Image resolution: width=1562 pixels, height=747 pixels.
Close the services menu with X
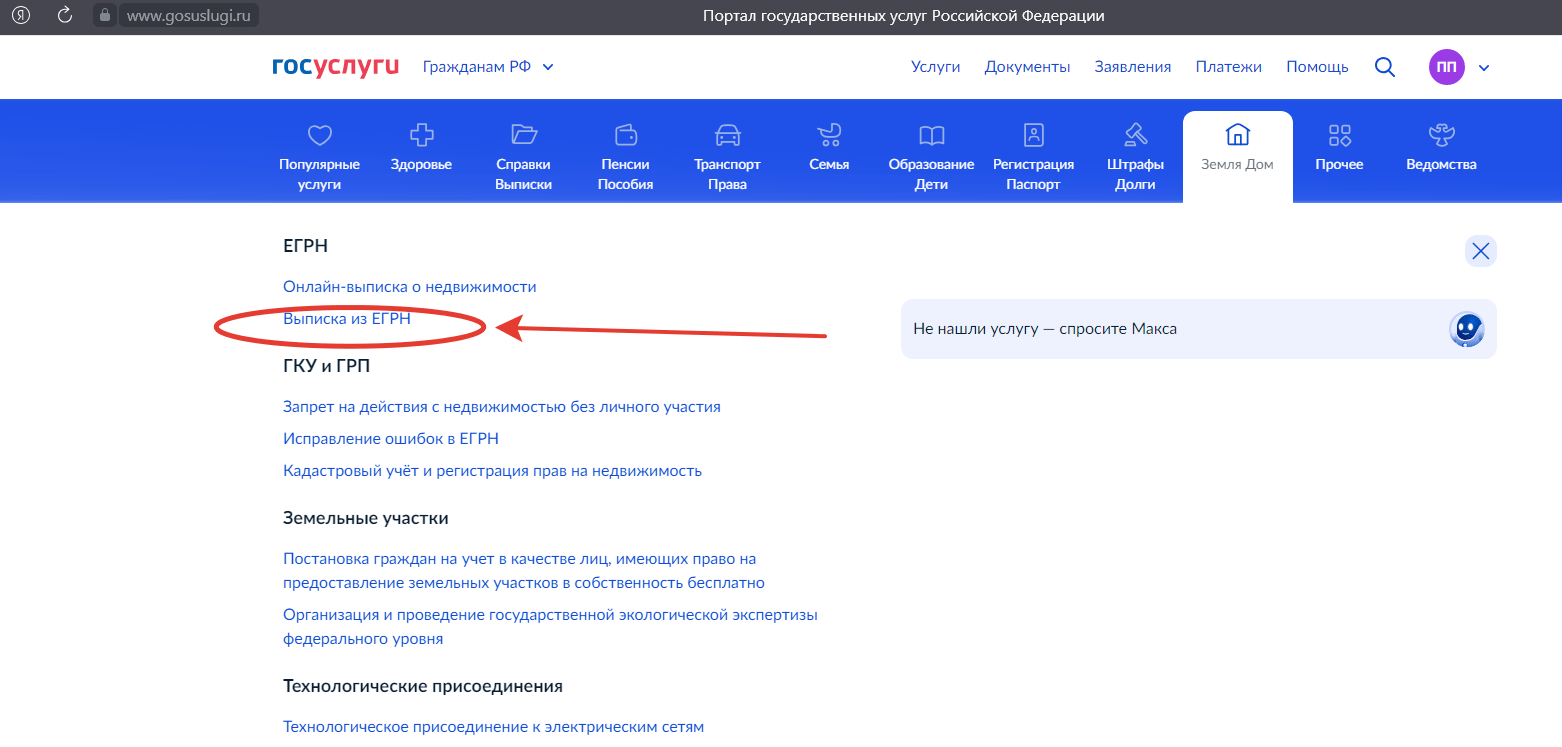click(x=1481, y=251)
